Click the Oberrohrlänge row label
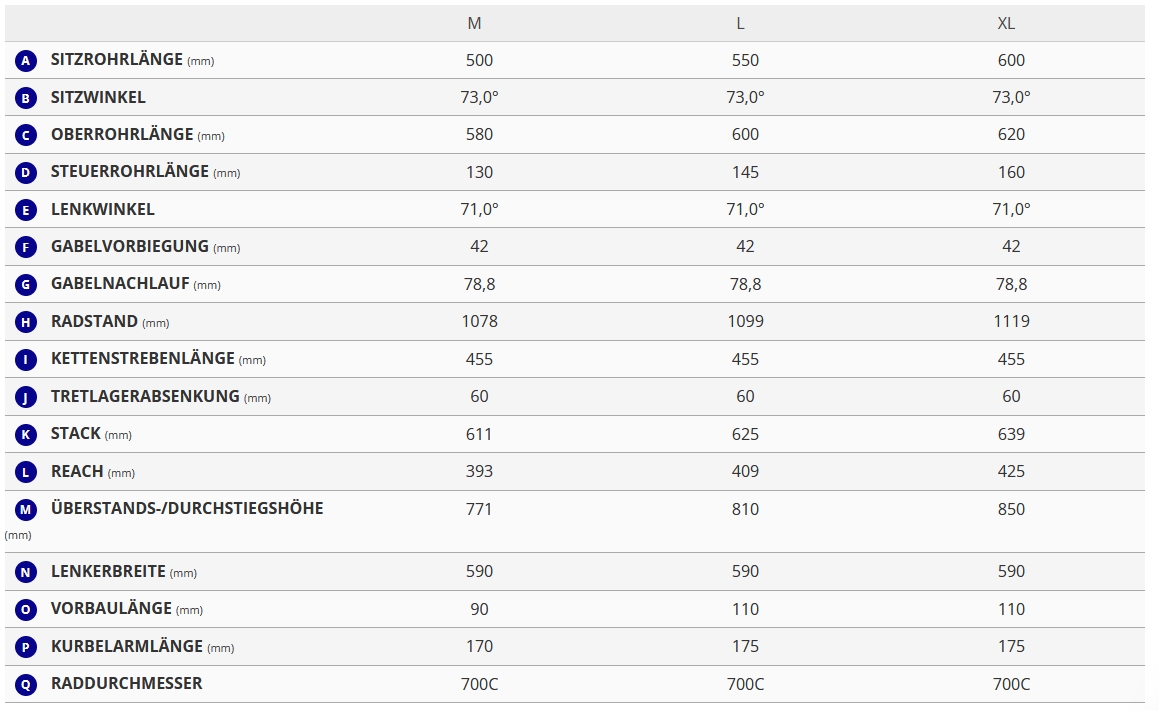 [122, 135]
